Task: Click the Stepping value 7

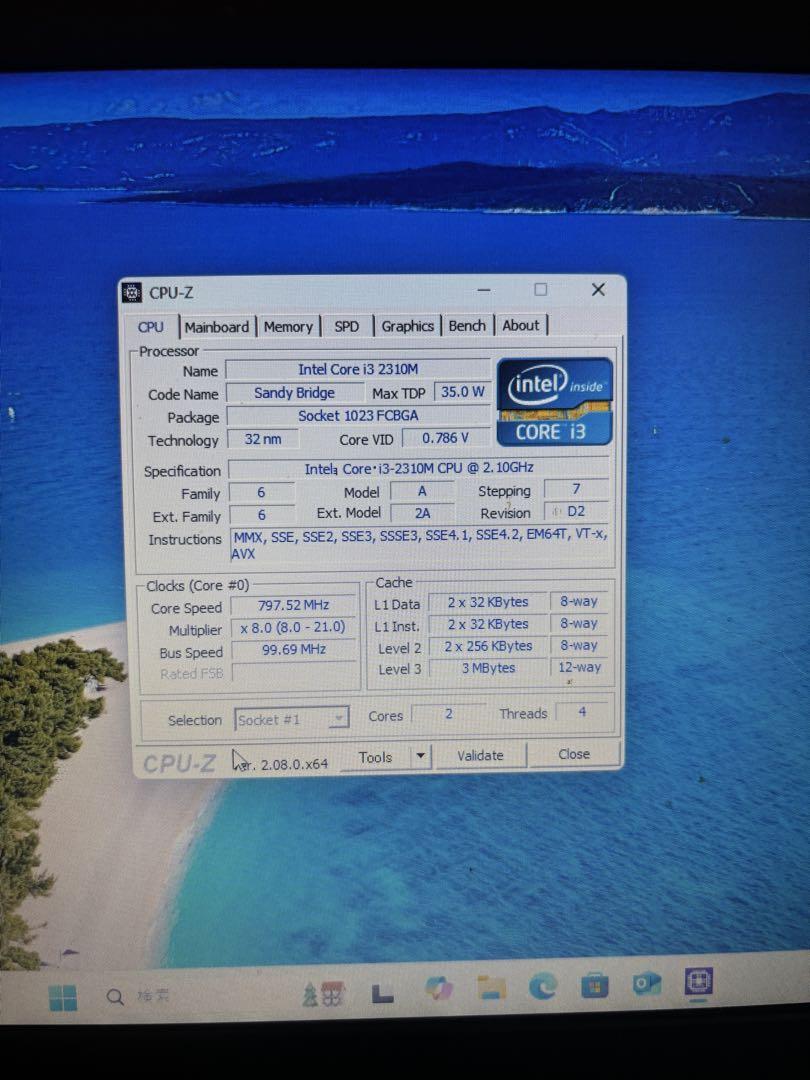Action: click(x=576, y=489)
